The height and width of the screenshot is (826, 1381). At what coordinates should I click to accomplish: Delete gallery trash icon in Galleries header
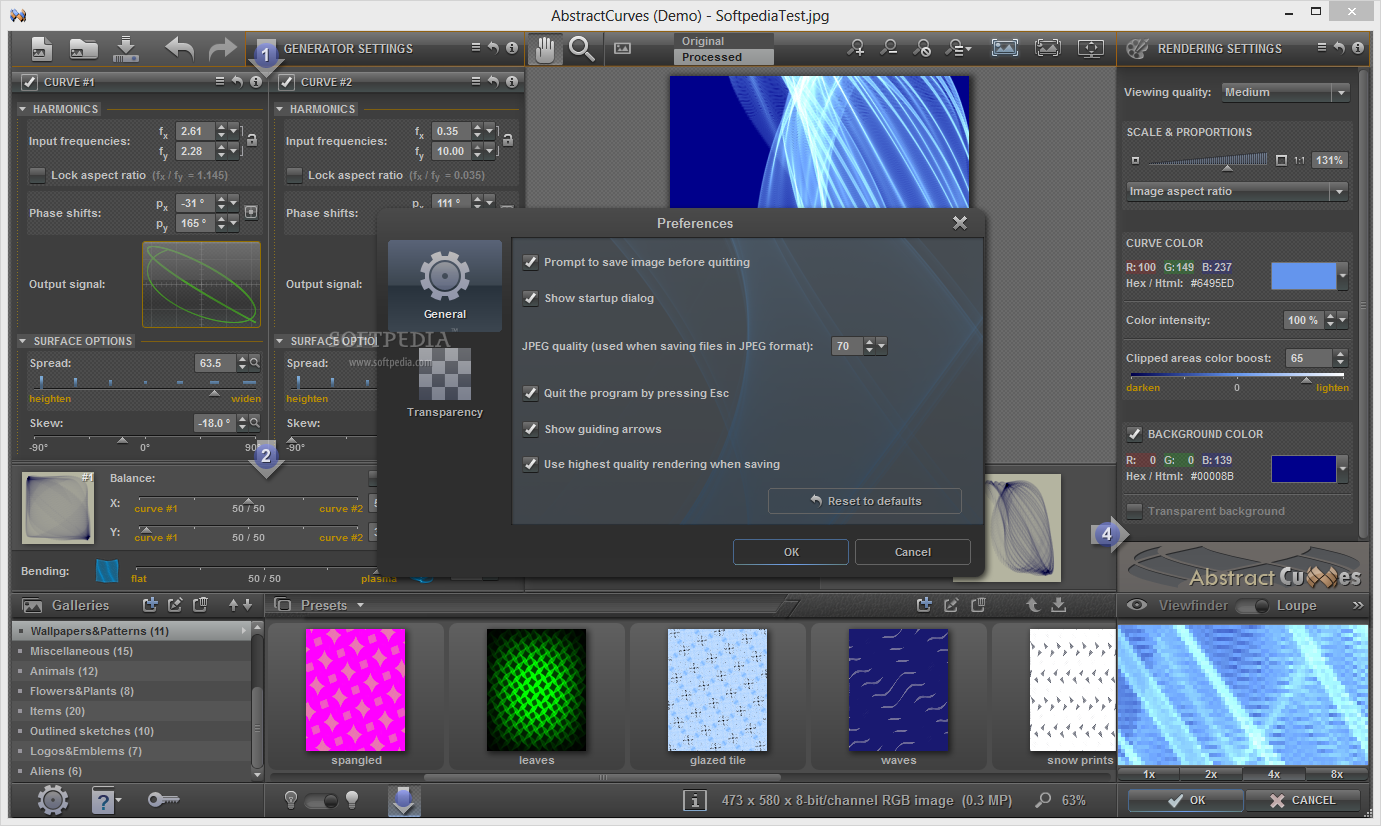pyautogui.click(x=200, y=604)
